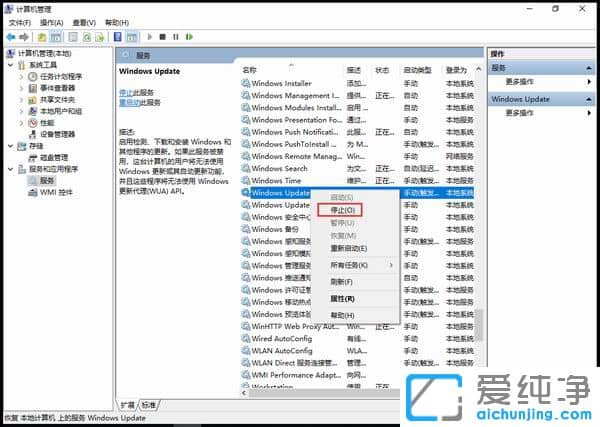600x427 pixels.
Task: Expand the 事件查看器 tree node
Action: coord(21,88)
